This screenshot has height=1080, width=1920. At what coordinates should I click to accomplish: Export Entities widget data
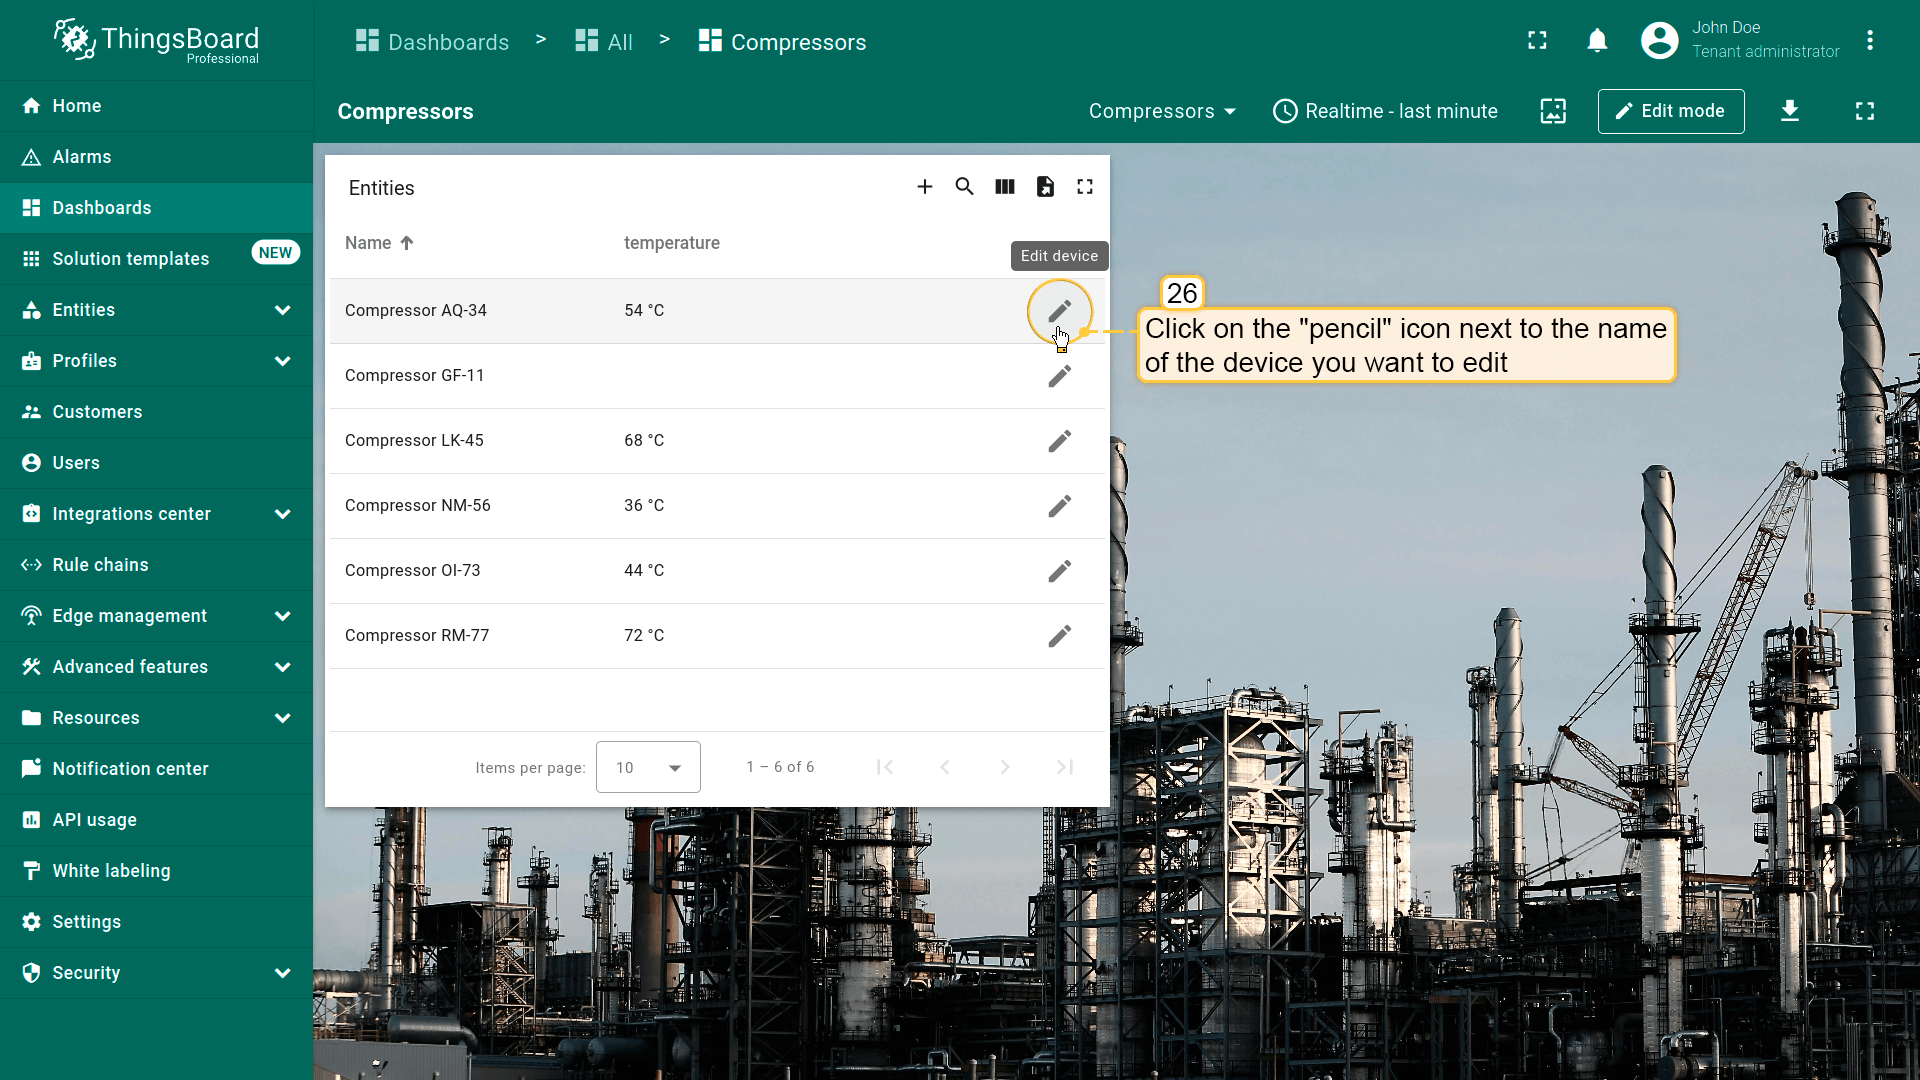point(1045,187)
